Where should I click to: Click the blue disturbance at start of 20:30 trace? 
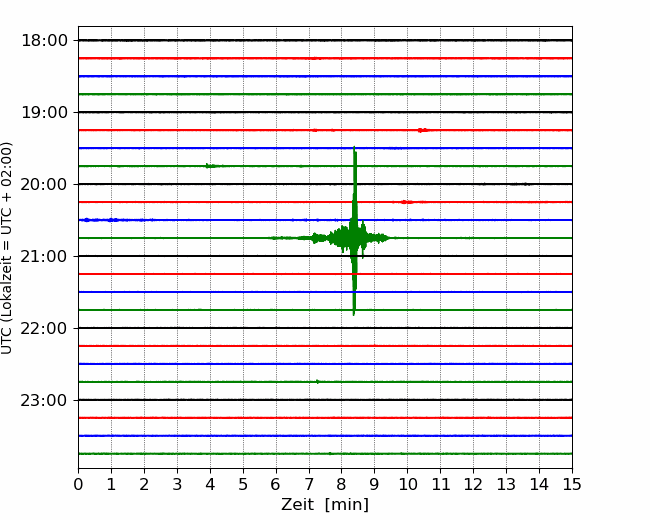(99, 220)
